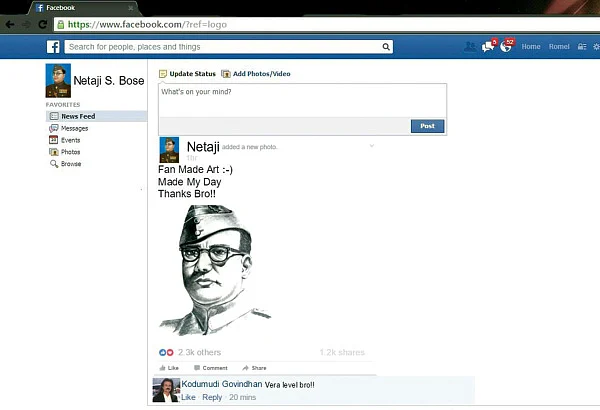Close the Facebook browser tab
This screenshot has width=600, height=410.
pos(130,8)
